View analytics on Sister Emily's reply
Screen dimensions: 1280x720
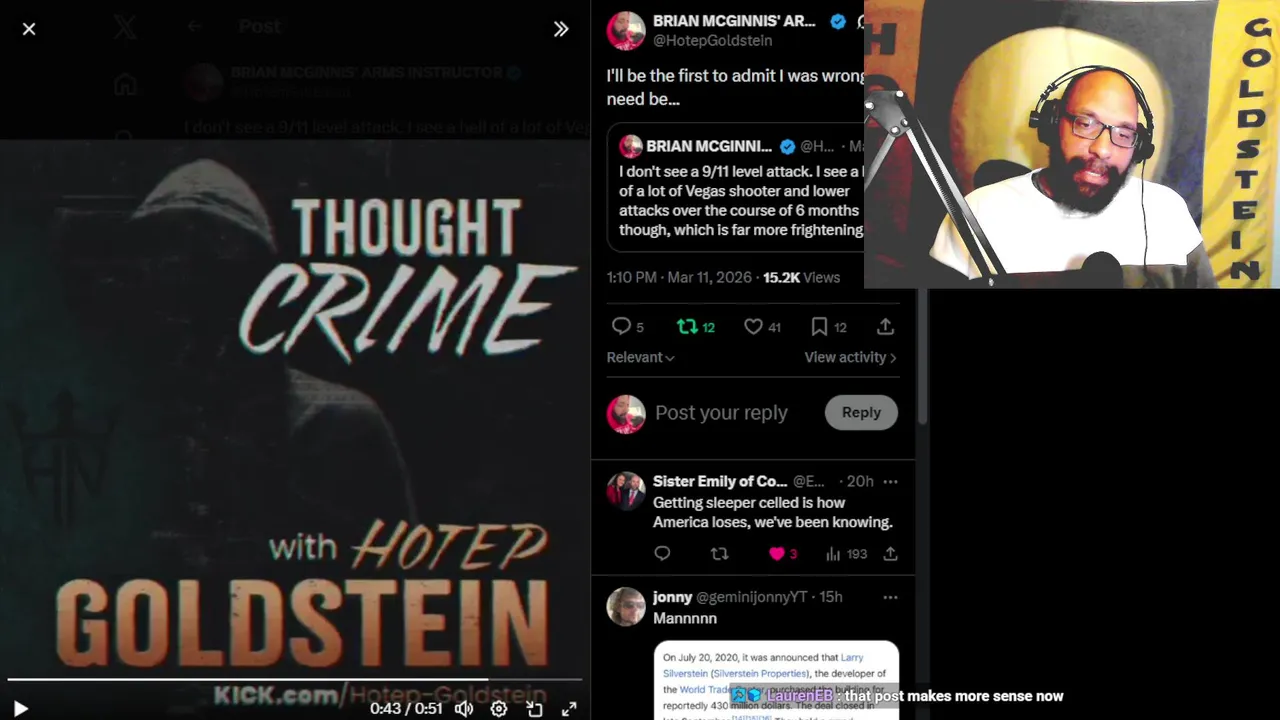(x=846, y=553)
